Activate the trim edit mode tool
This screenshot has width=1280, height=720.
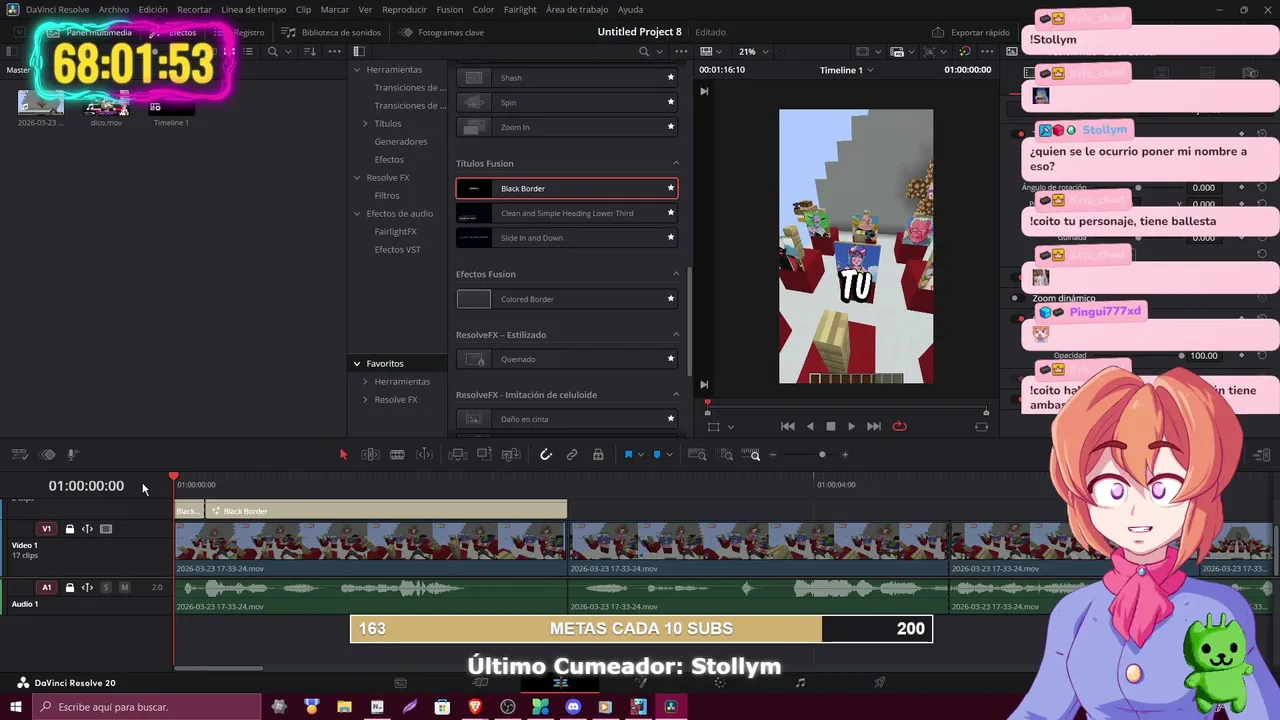[x=370, y=455]
